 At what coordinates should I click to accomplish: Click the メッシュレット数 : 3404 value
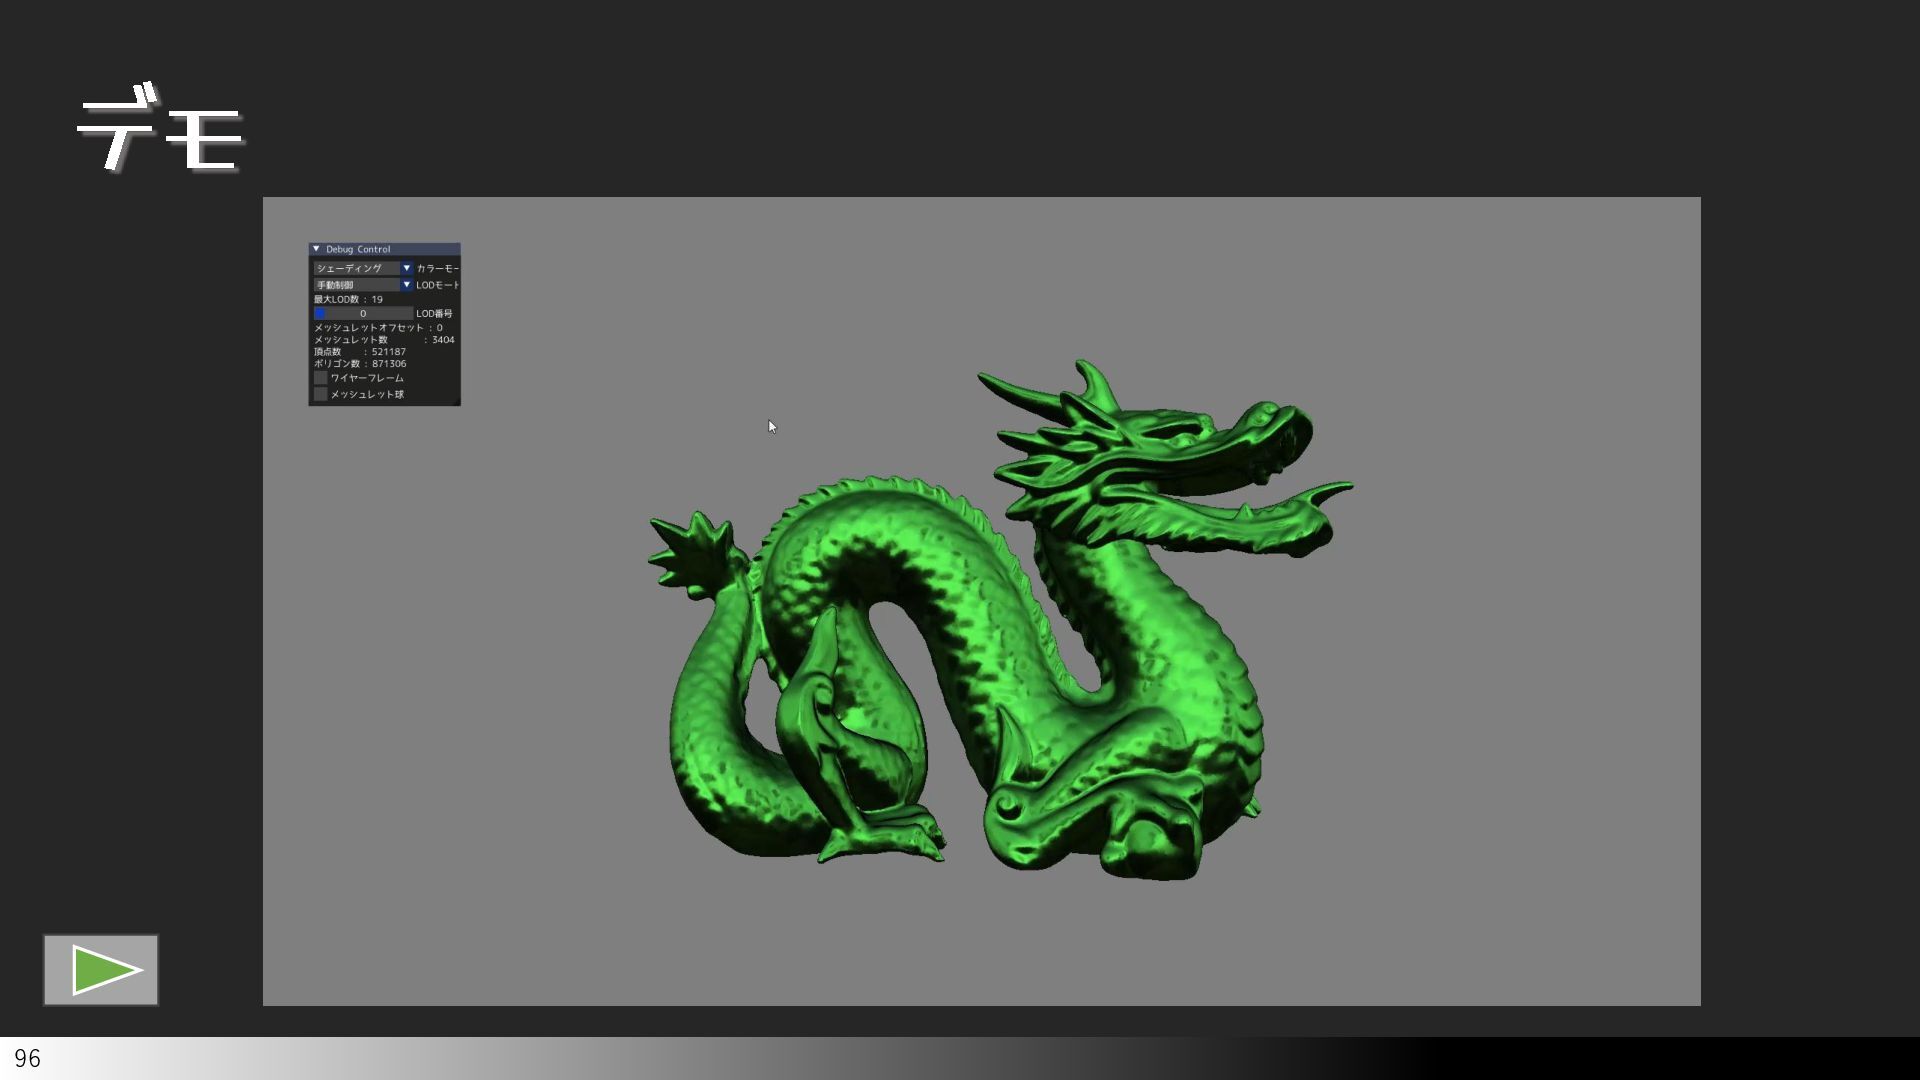(384, 340)
